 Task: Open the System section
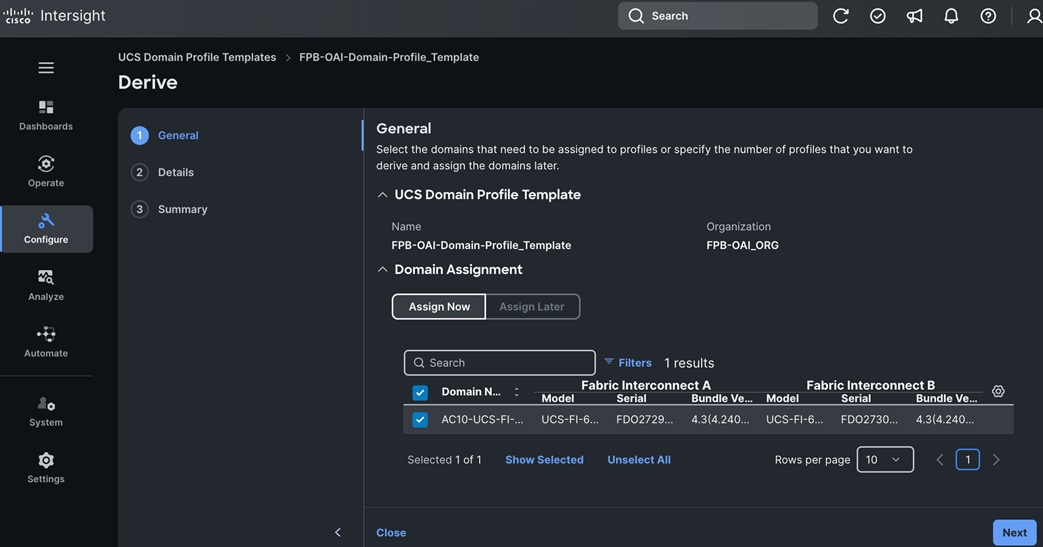point(46,411)
